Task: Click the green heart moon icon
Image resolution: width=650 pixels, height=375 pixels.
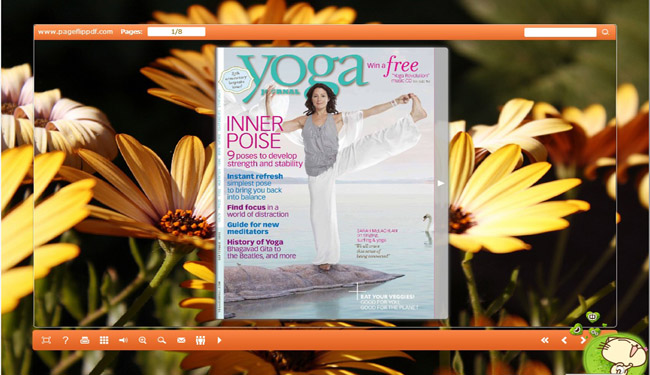Action: coord(576,330)
